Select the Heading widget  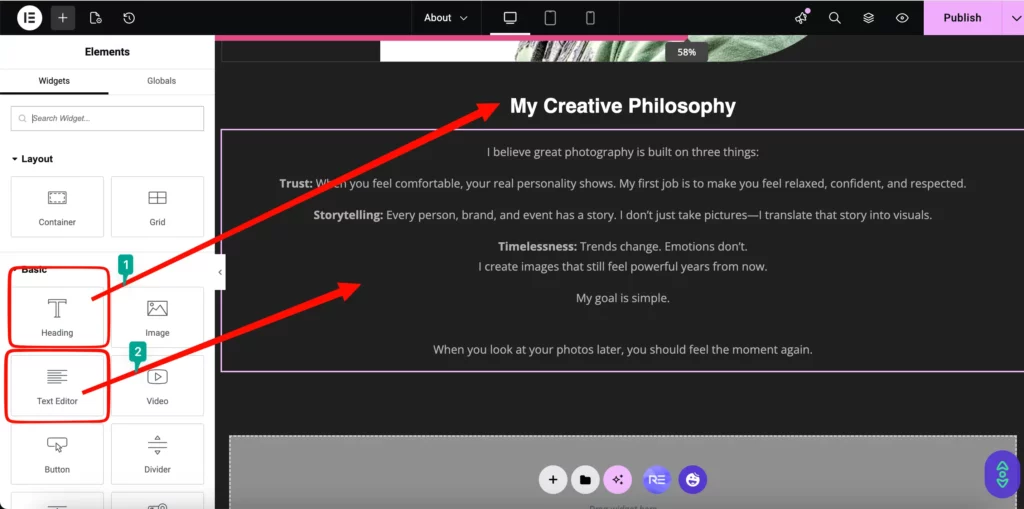(x=57, y=317)
